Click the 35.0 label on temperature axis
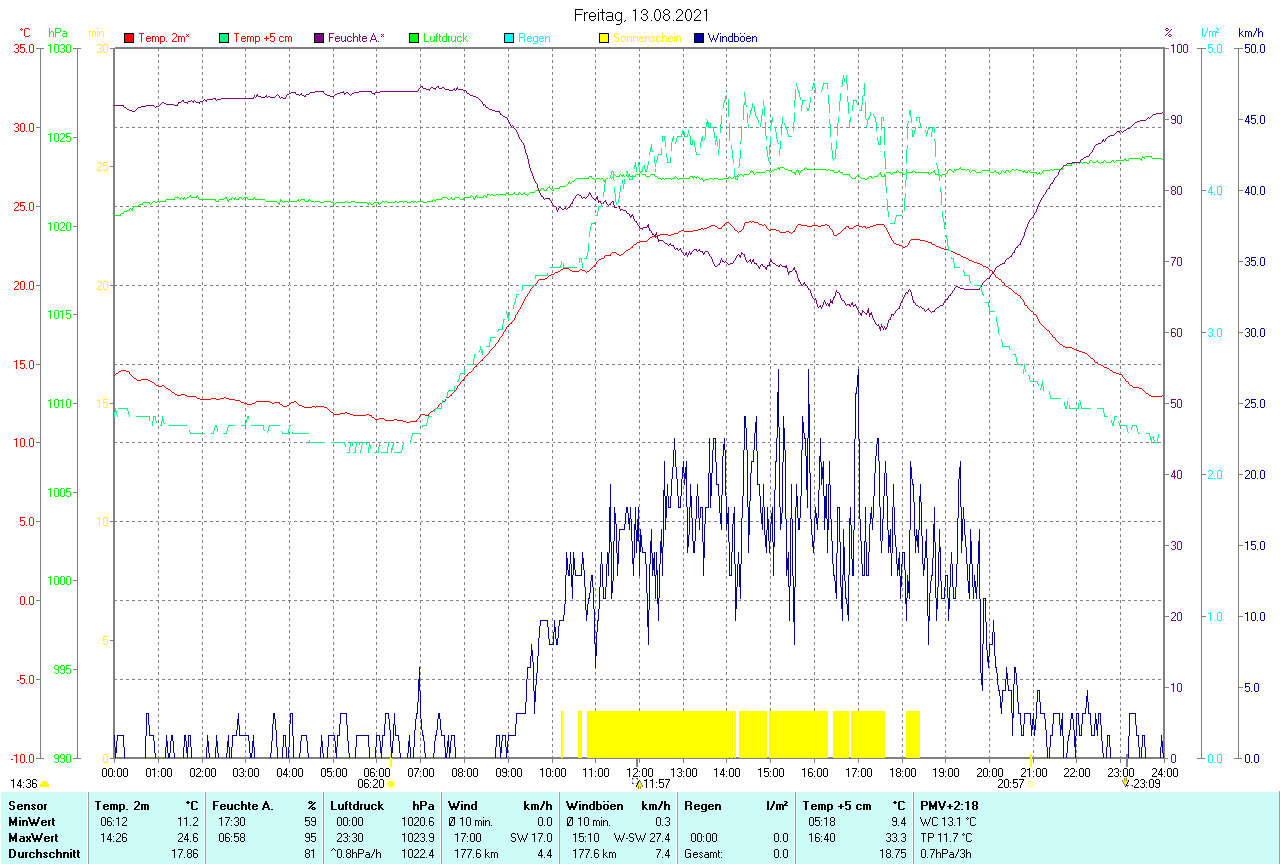The image size is (1280, 864). coord(23,48)
